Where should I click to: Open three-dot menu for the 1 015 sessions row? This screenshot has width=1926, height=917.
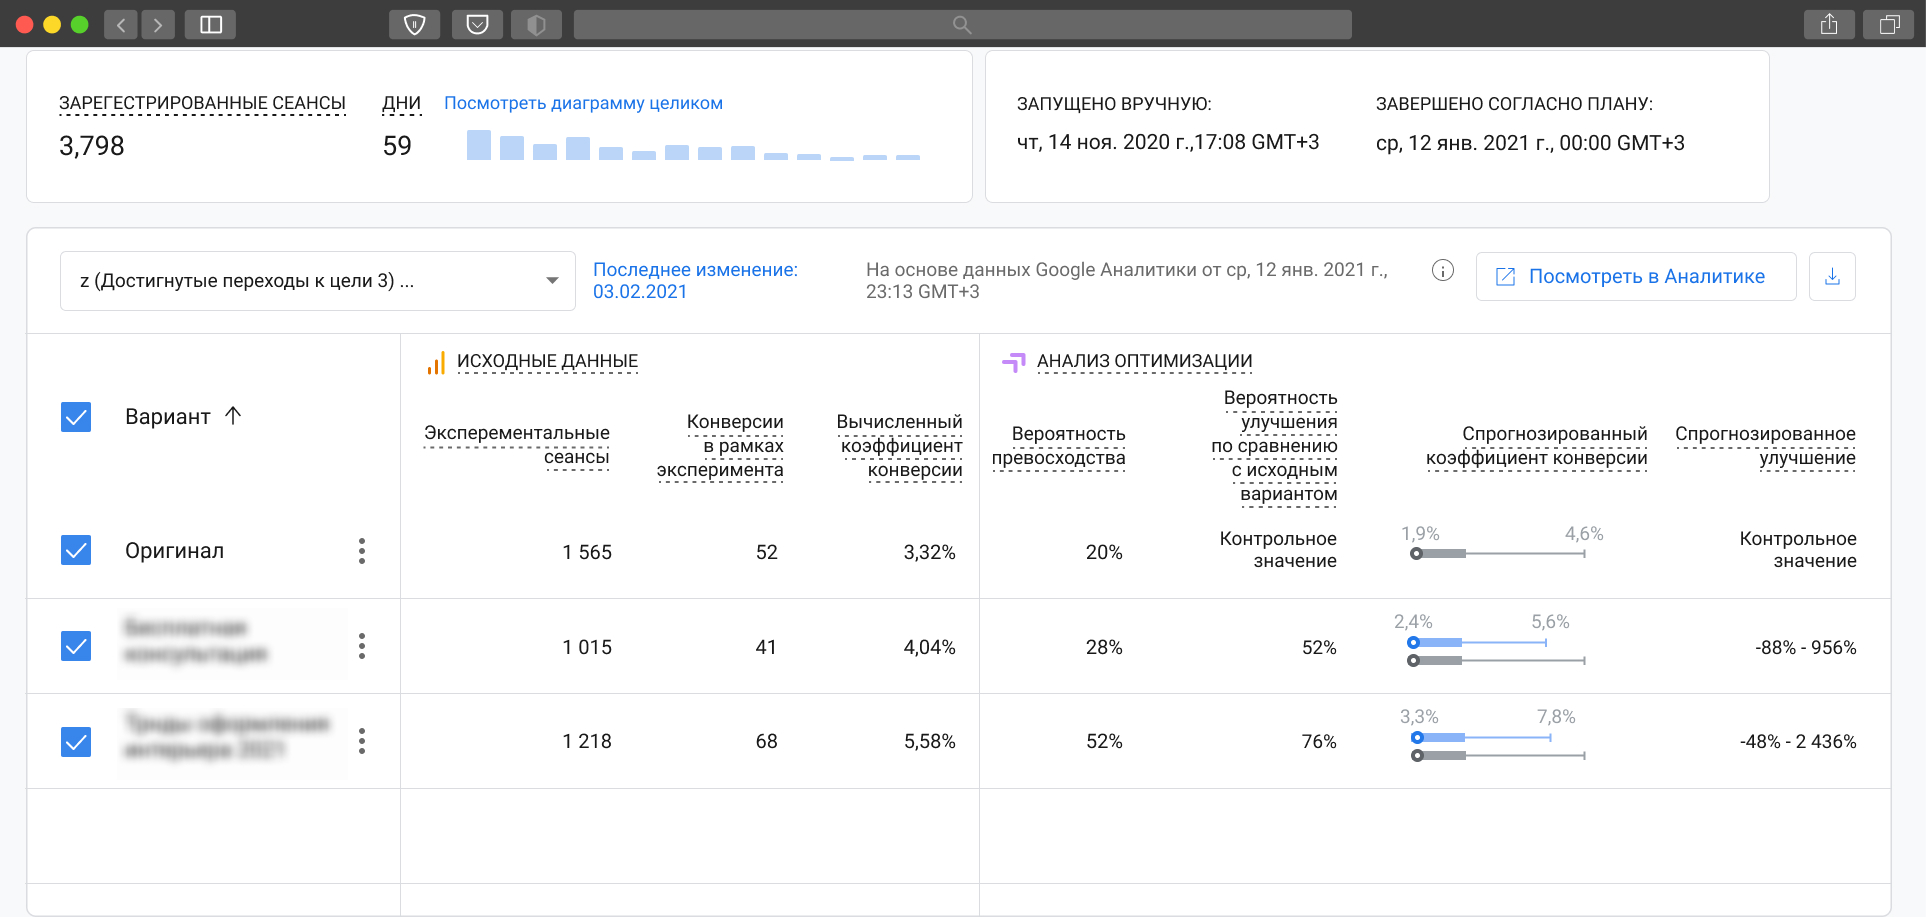tap(362, 646)
